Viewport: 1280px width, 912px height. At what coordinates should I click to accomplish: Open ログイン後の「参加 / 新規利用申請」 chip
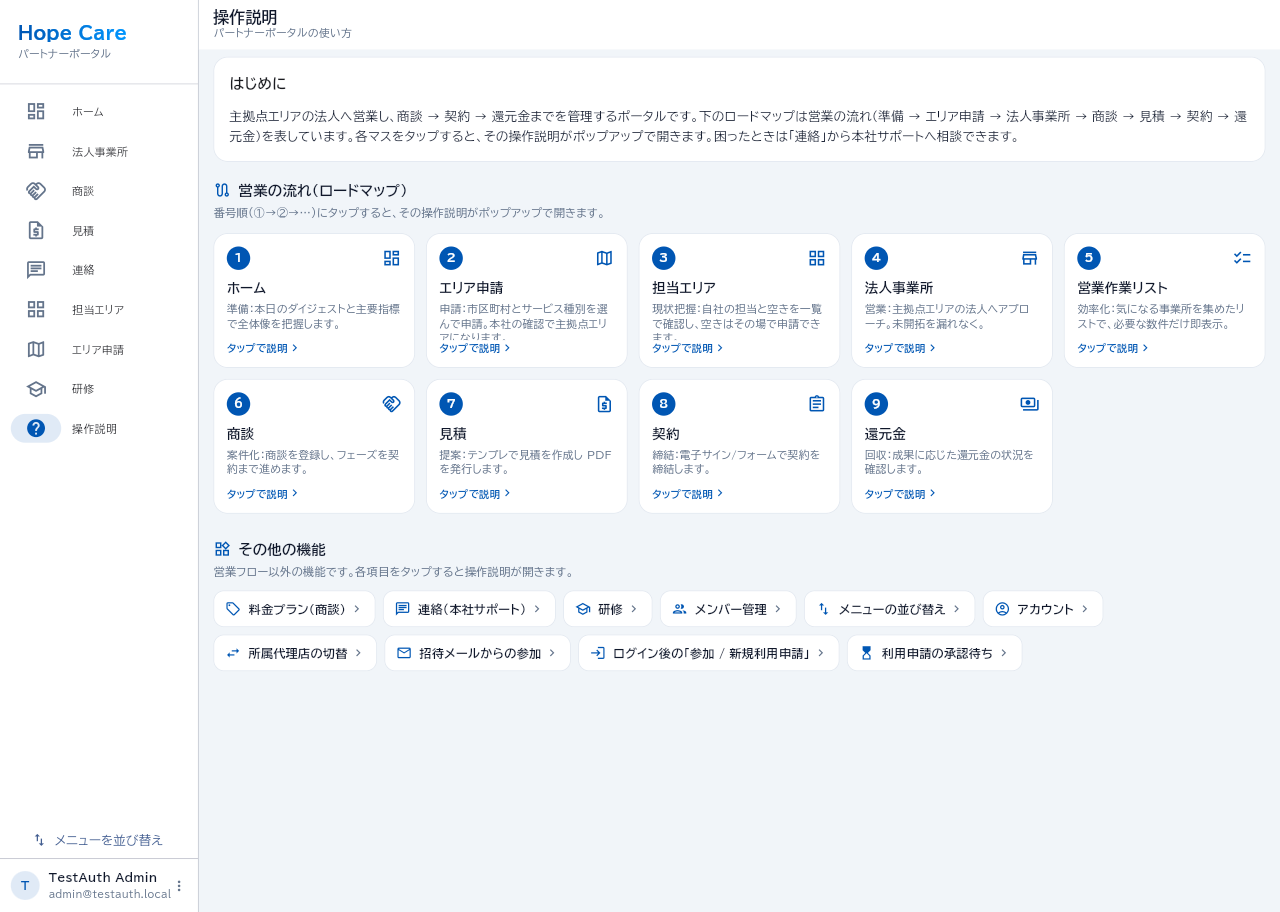click(709, 653)
